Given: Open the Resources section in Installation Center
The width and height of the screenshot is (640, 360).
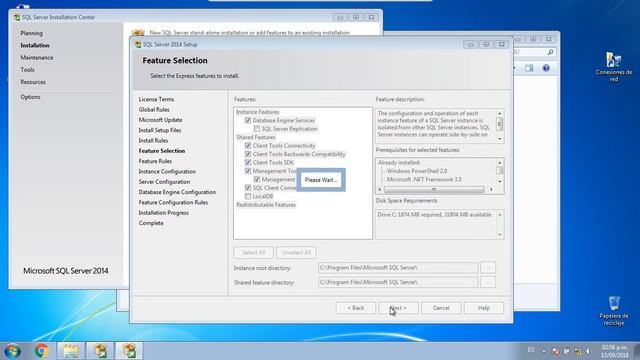Looking at the screenshot, I should pyautogui.click(x=33, y=82).
